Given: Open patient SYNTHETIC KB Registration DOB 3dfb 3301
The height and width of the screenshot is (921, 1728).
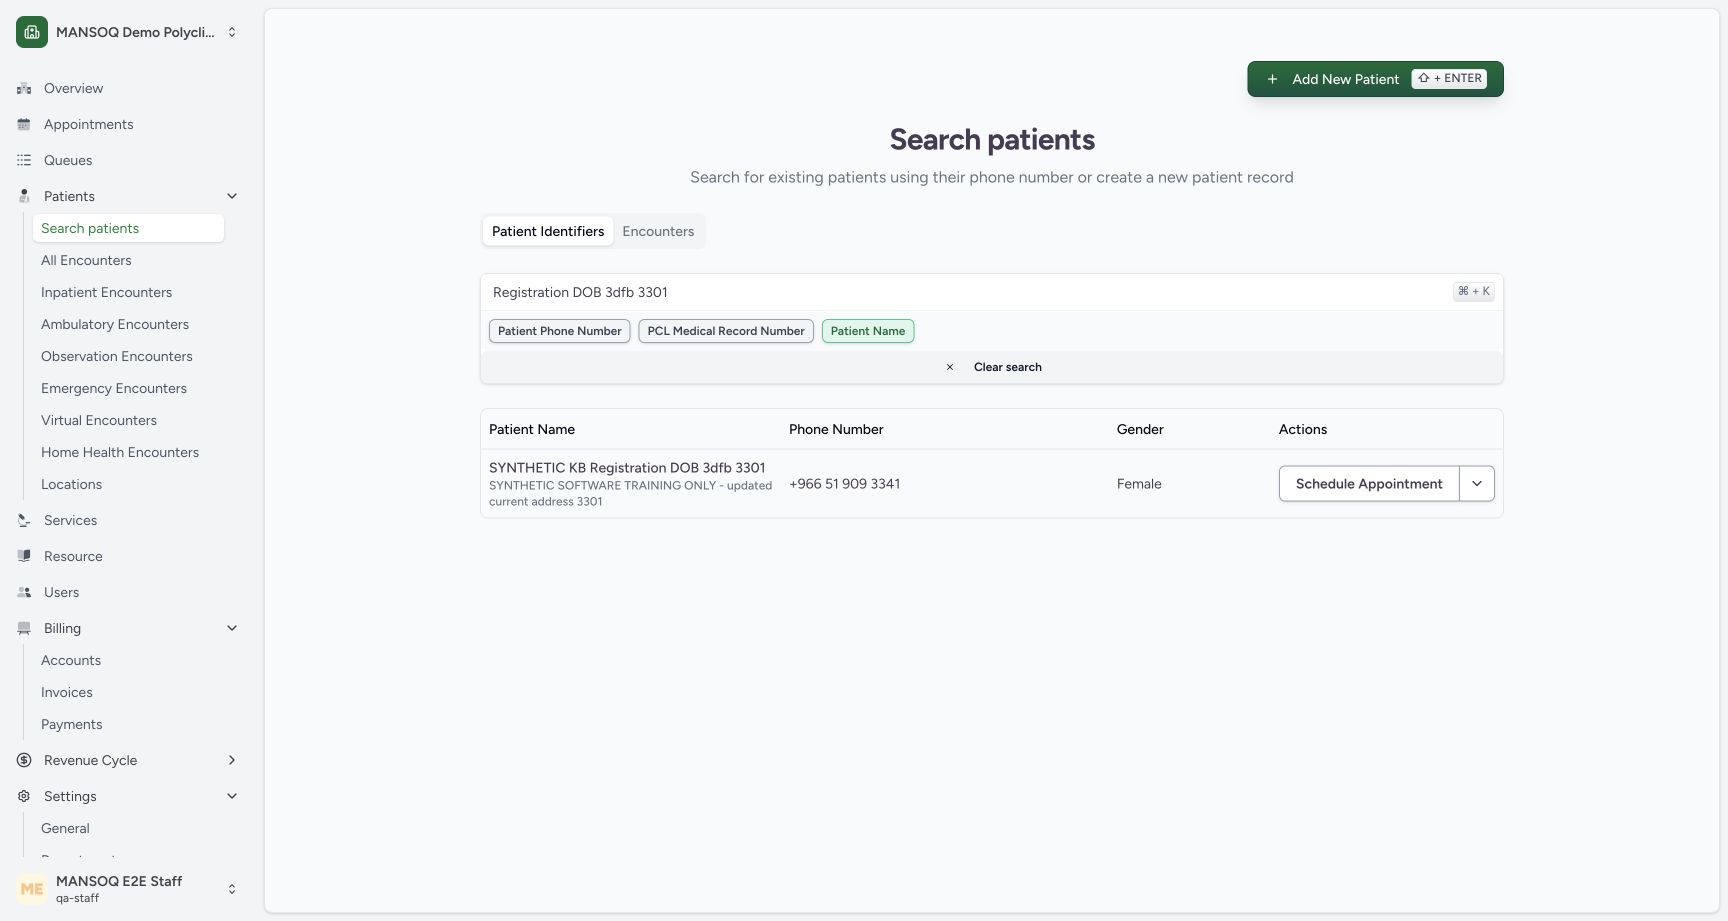Looking at the screenshot, I should tap(627, 467).
